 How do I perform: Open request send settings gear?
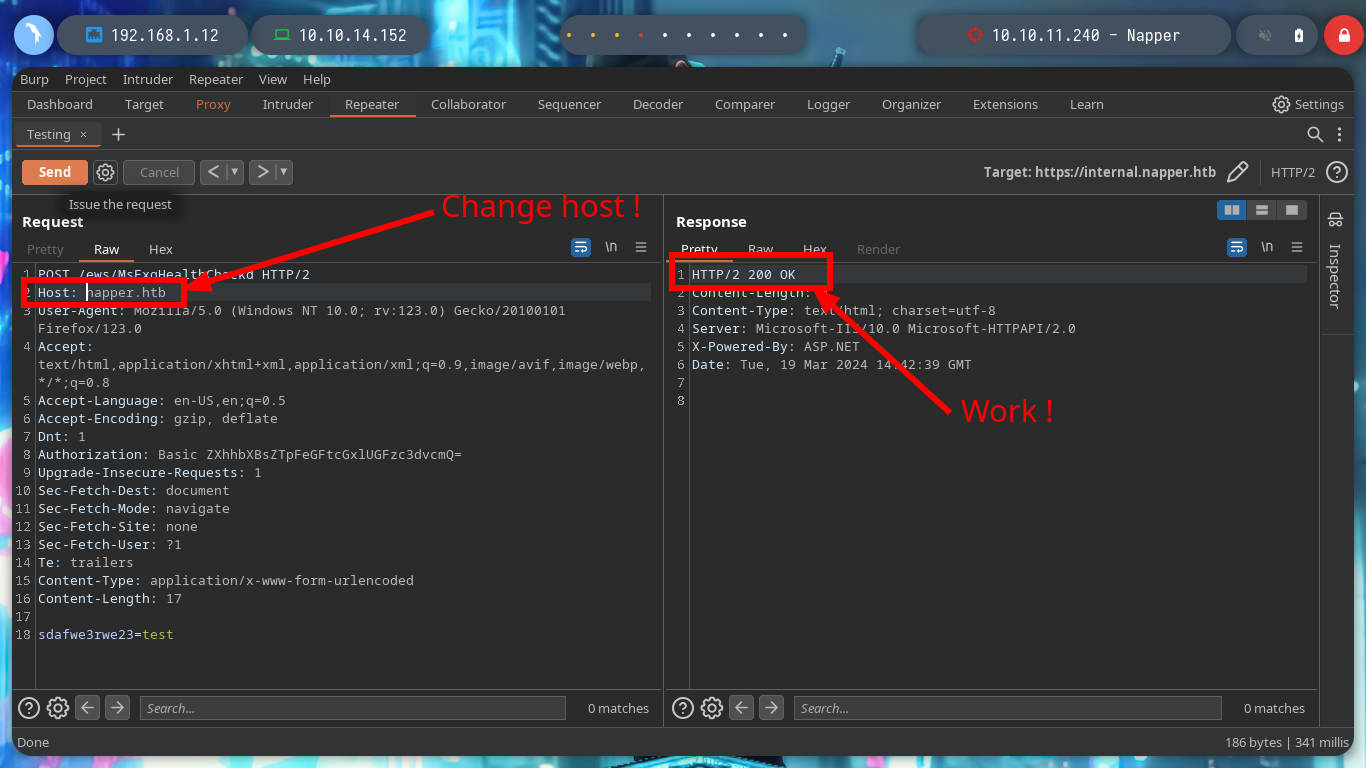pyautogui.click(x=106, y=172)
